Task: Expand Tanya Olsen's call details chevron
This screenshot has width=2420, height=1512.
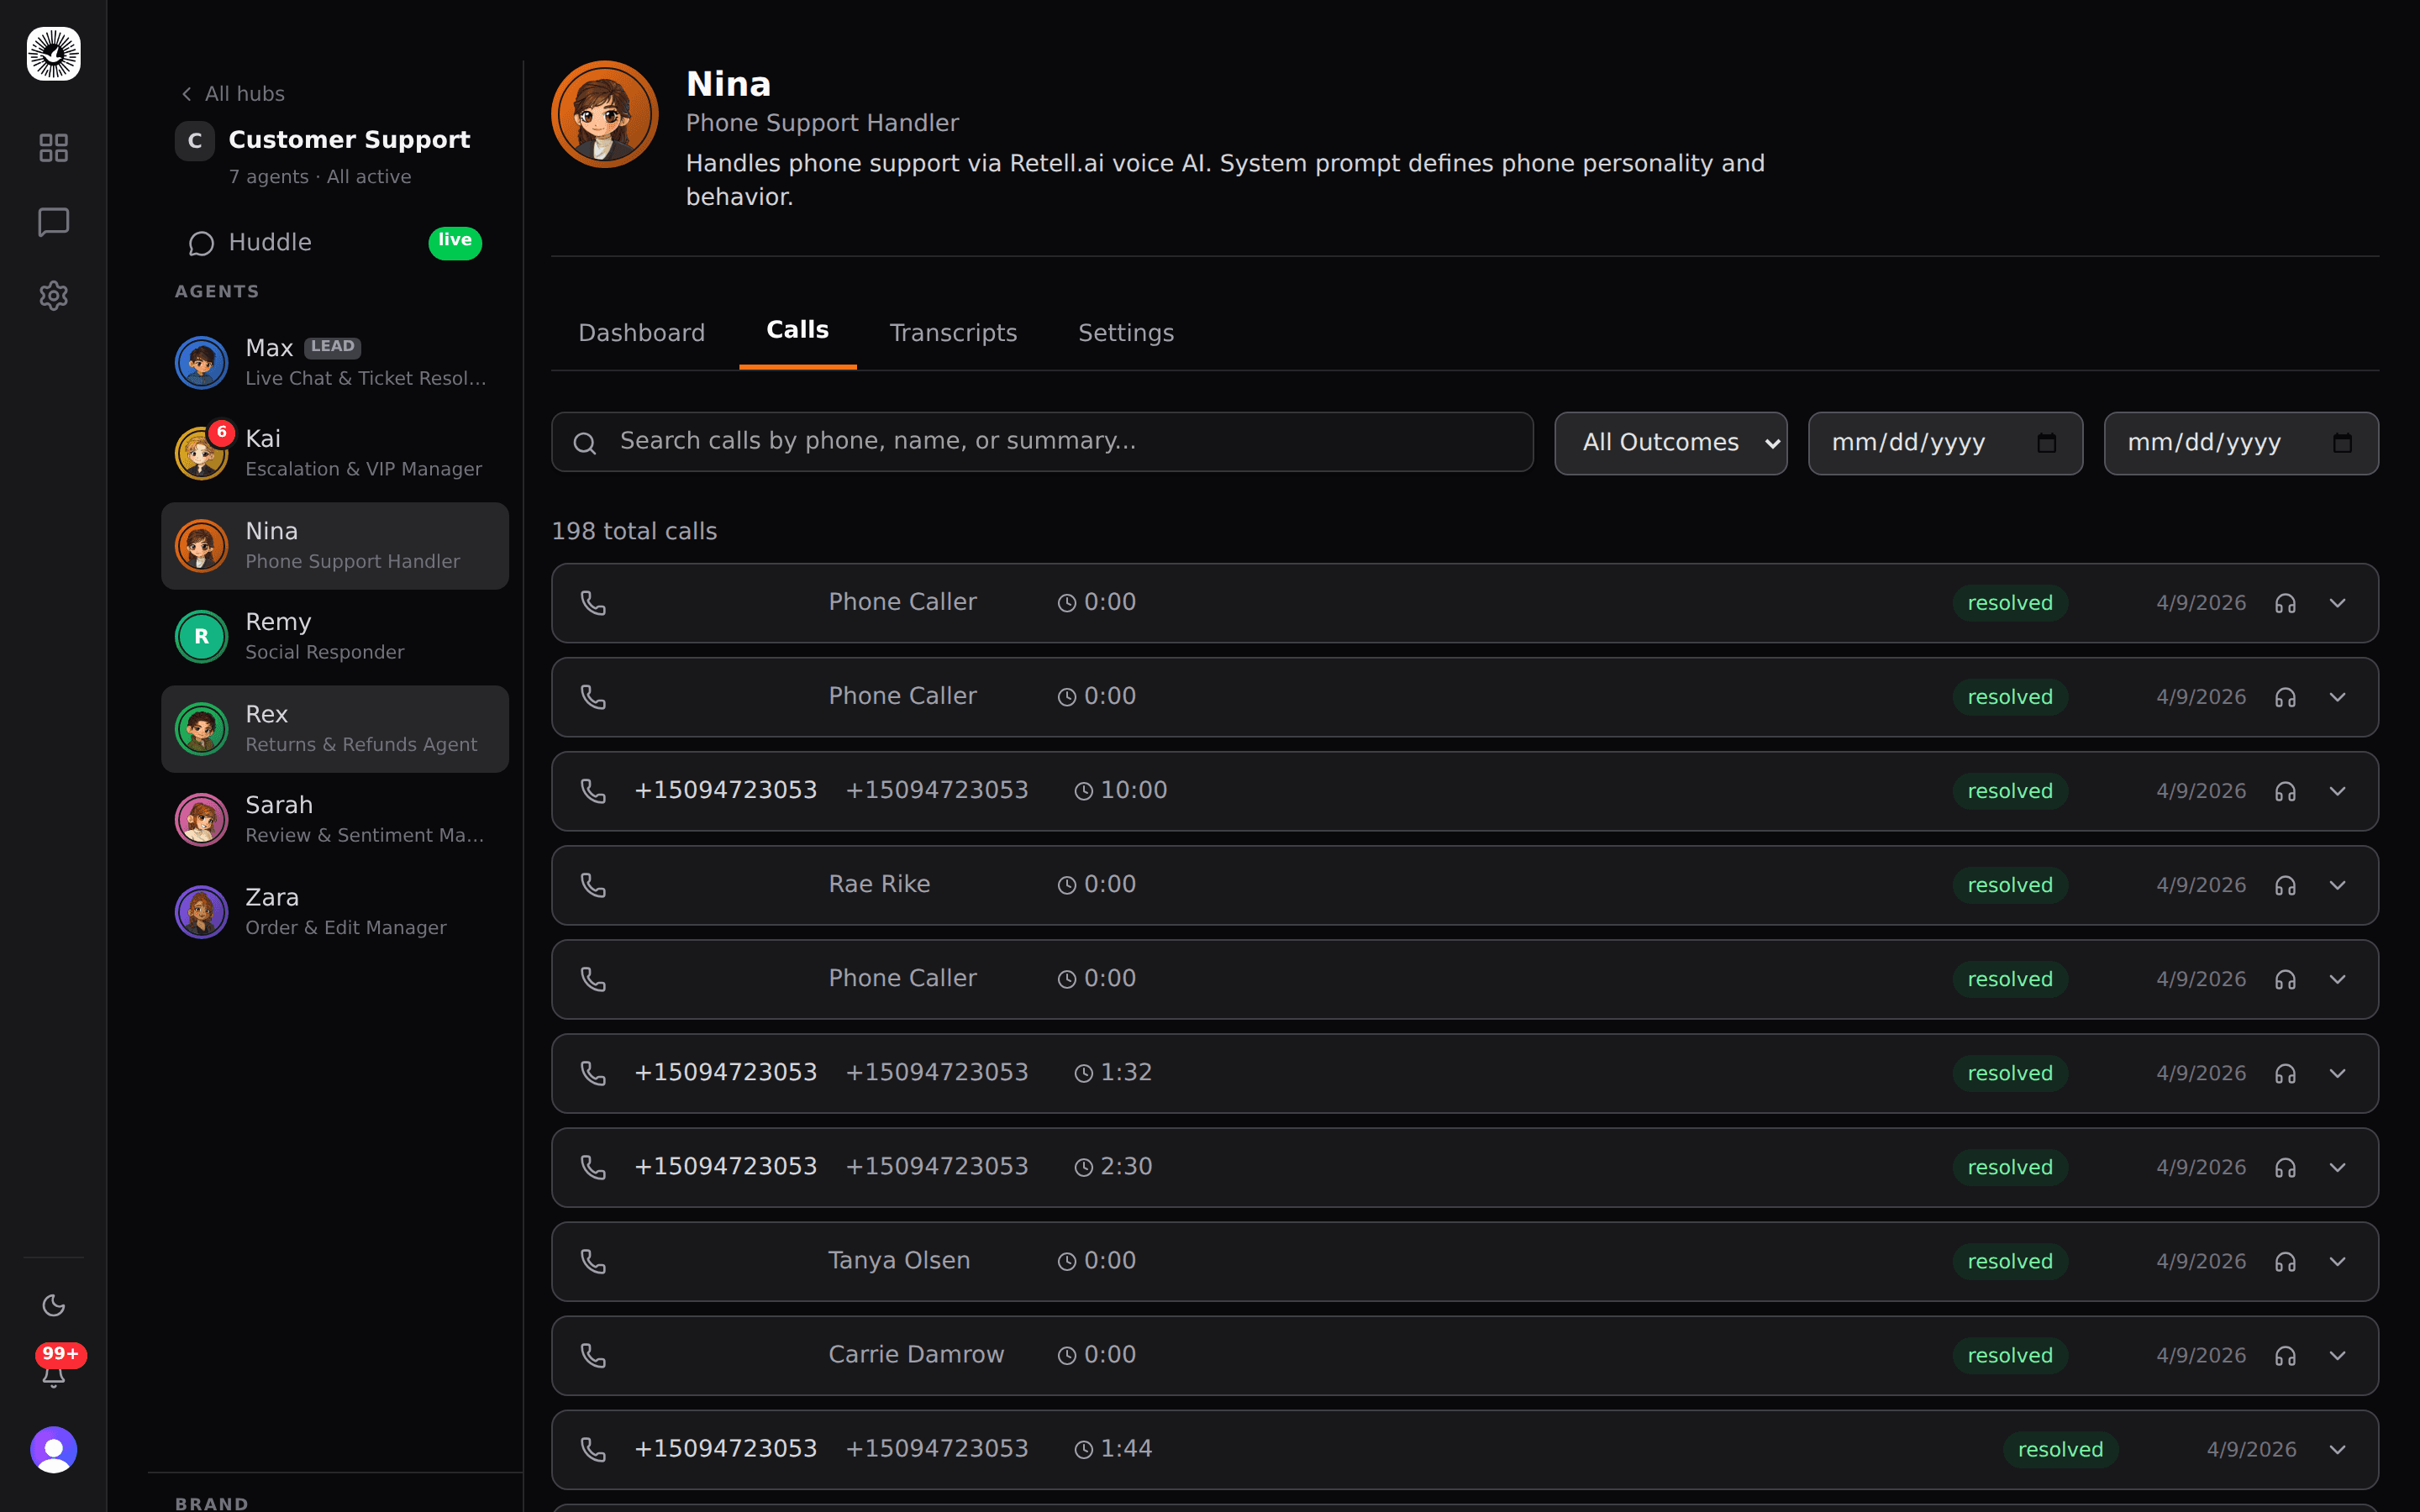Action: [x=2338, y=1261]
